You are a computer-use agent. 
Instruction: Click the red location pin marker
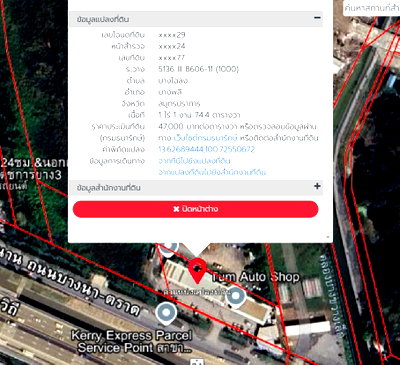[x=197, y=270]
